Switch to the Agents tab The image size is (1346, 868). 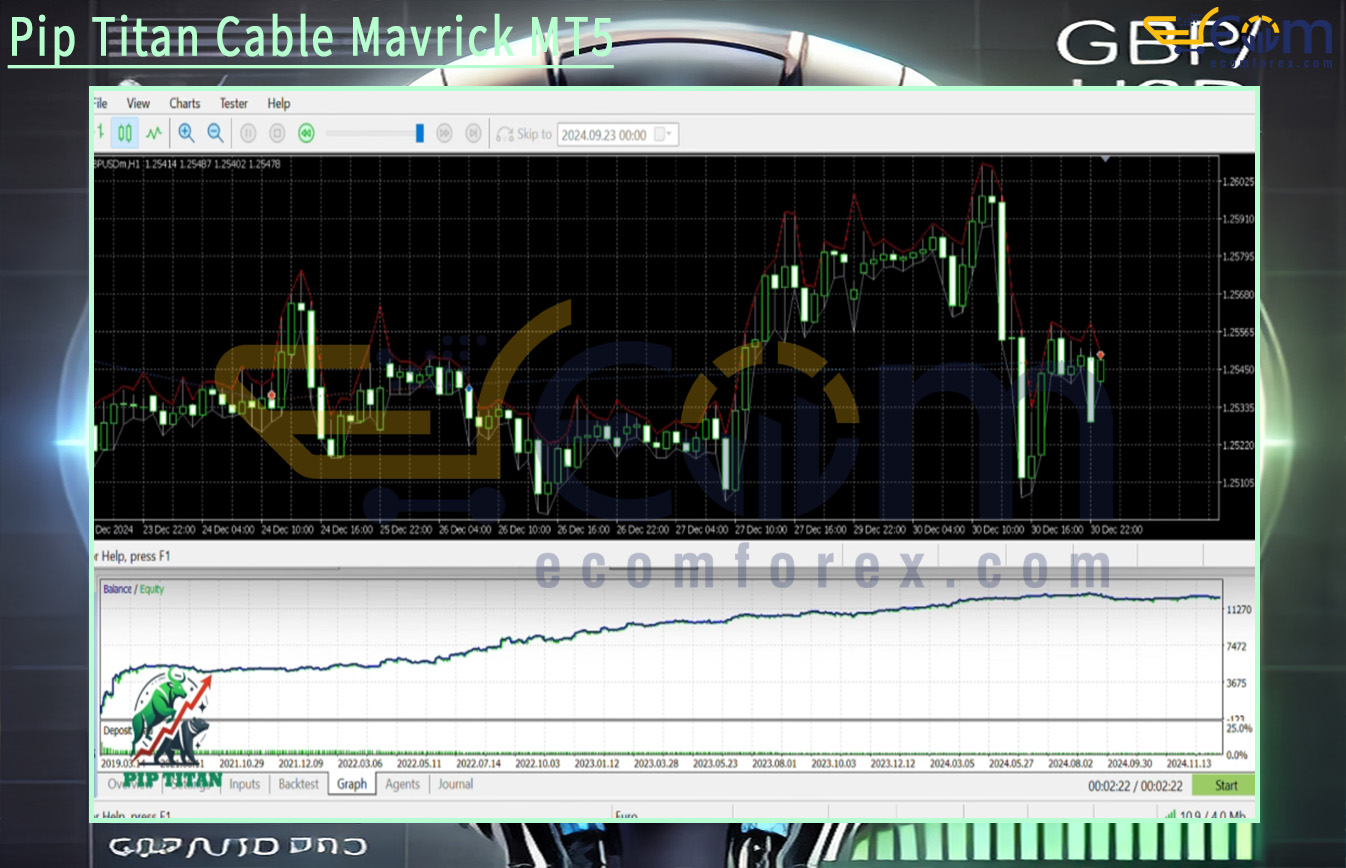point(402,784)
